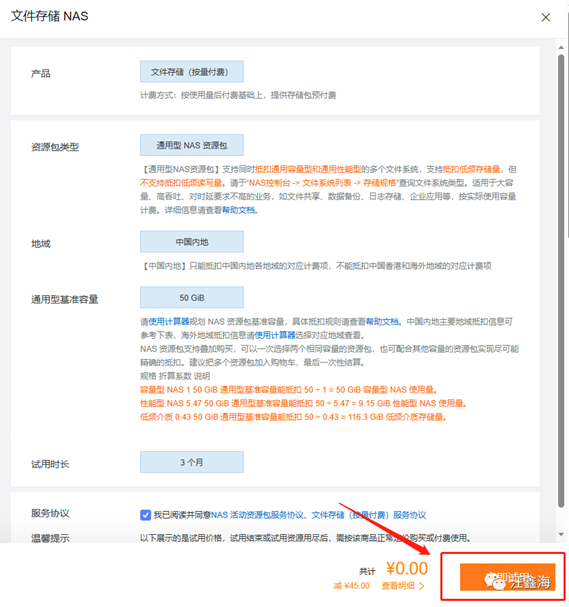Open 帮助文档 link in capacity description
Viewport: 569px width, 607px height.
(382, 321)
